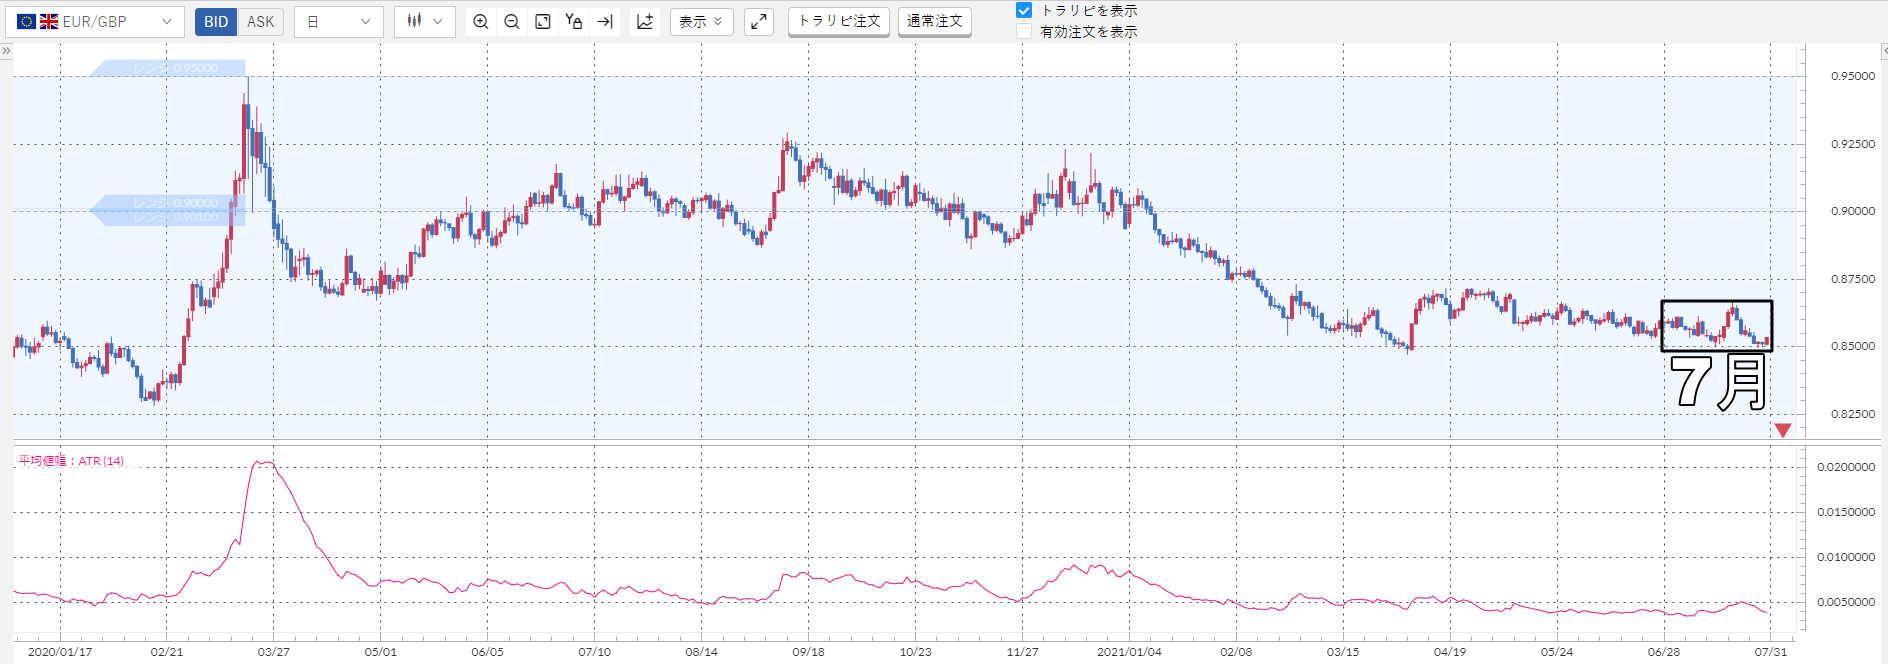This screenshot has width=1888, height=664.
Task: Click the レンジ 0.95000 range label
Action: click(x=168, y=68)
